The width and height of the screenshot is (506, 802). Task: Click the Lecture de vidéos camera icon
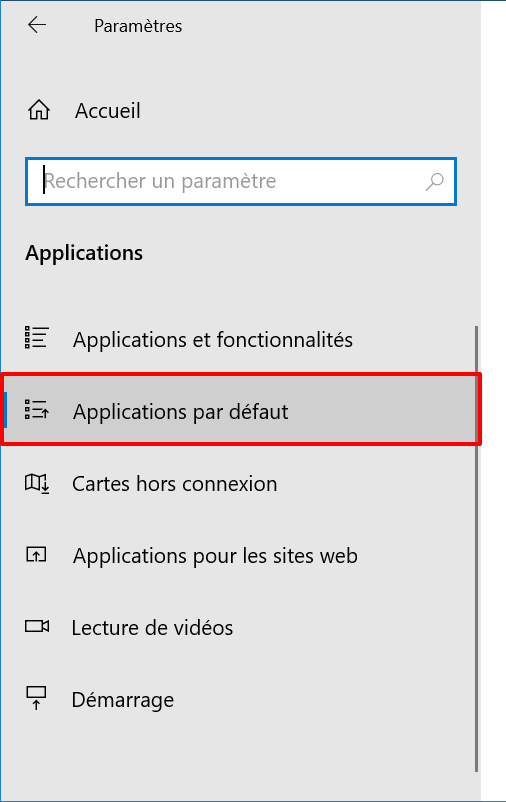(x=37, y=627)
